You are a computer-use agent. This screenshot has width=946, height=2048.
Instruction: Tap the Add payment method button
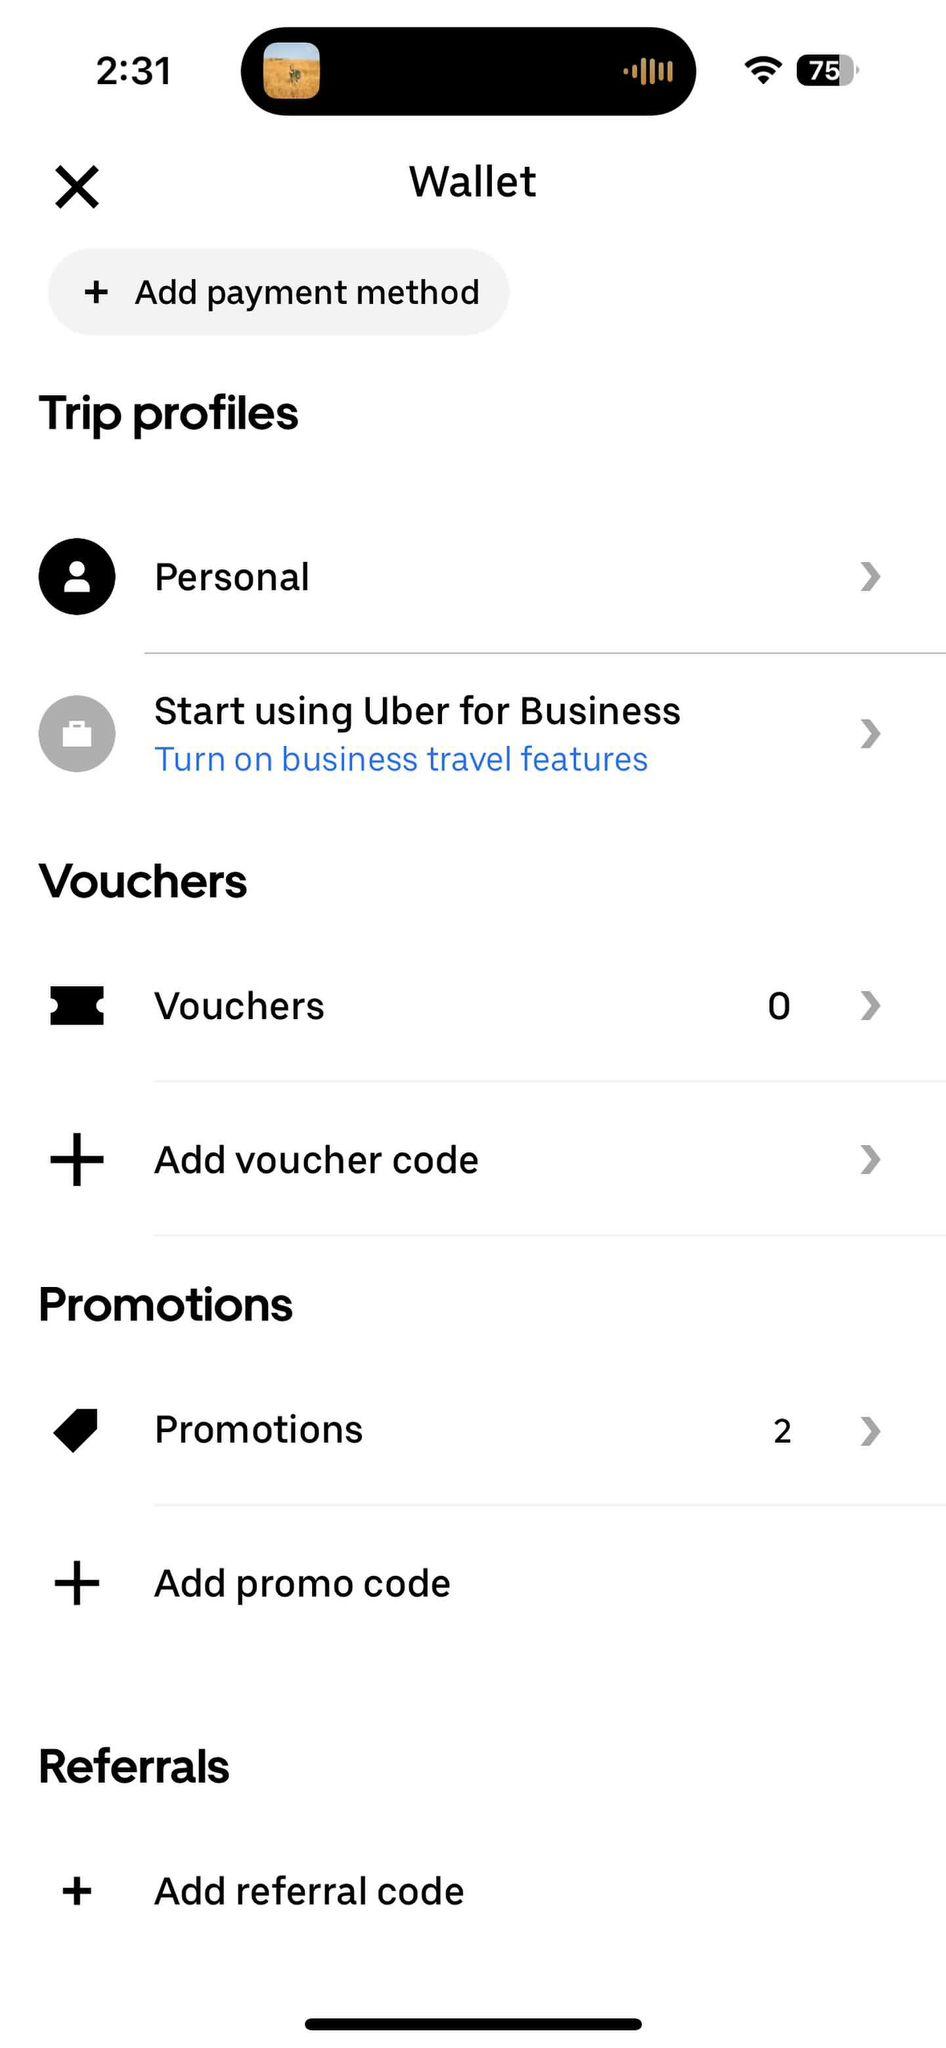(x=278, y=292)
